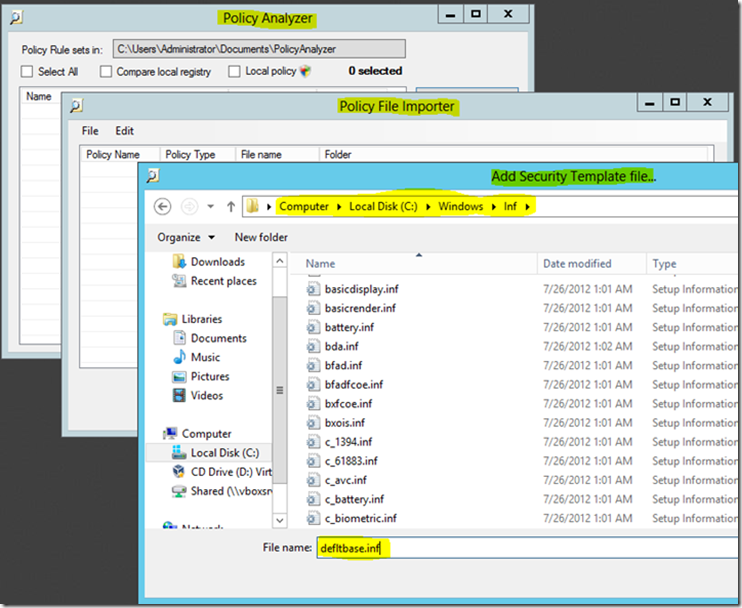The width and height of the screenshot is (742, 608).
Task: Click navigation pane scroll down arrow
Action: coord(280,520)
